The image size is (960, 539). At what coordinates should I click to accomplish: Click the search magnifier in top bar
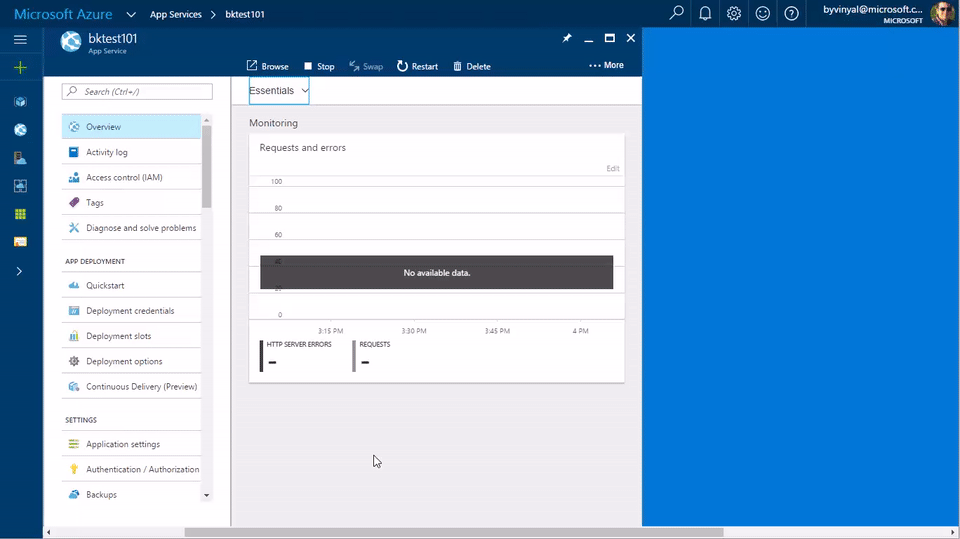pyautogui.click(x=677, y=14)
